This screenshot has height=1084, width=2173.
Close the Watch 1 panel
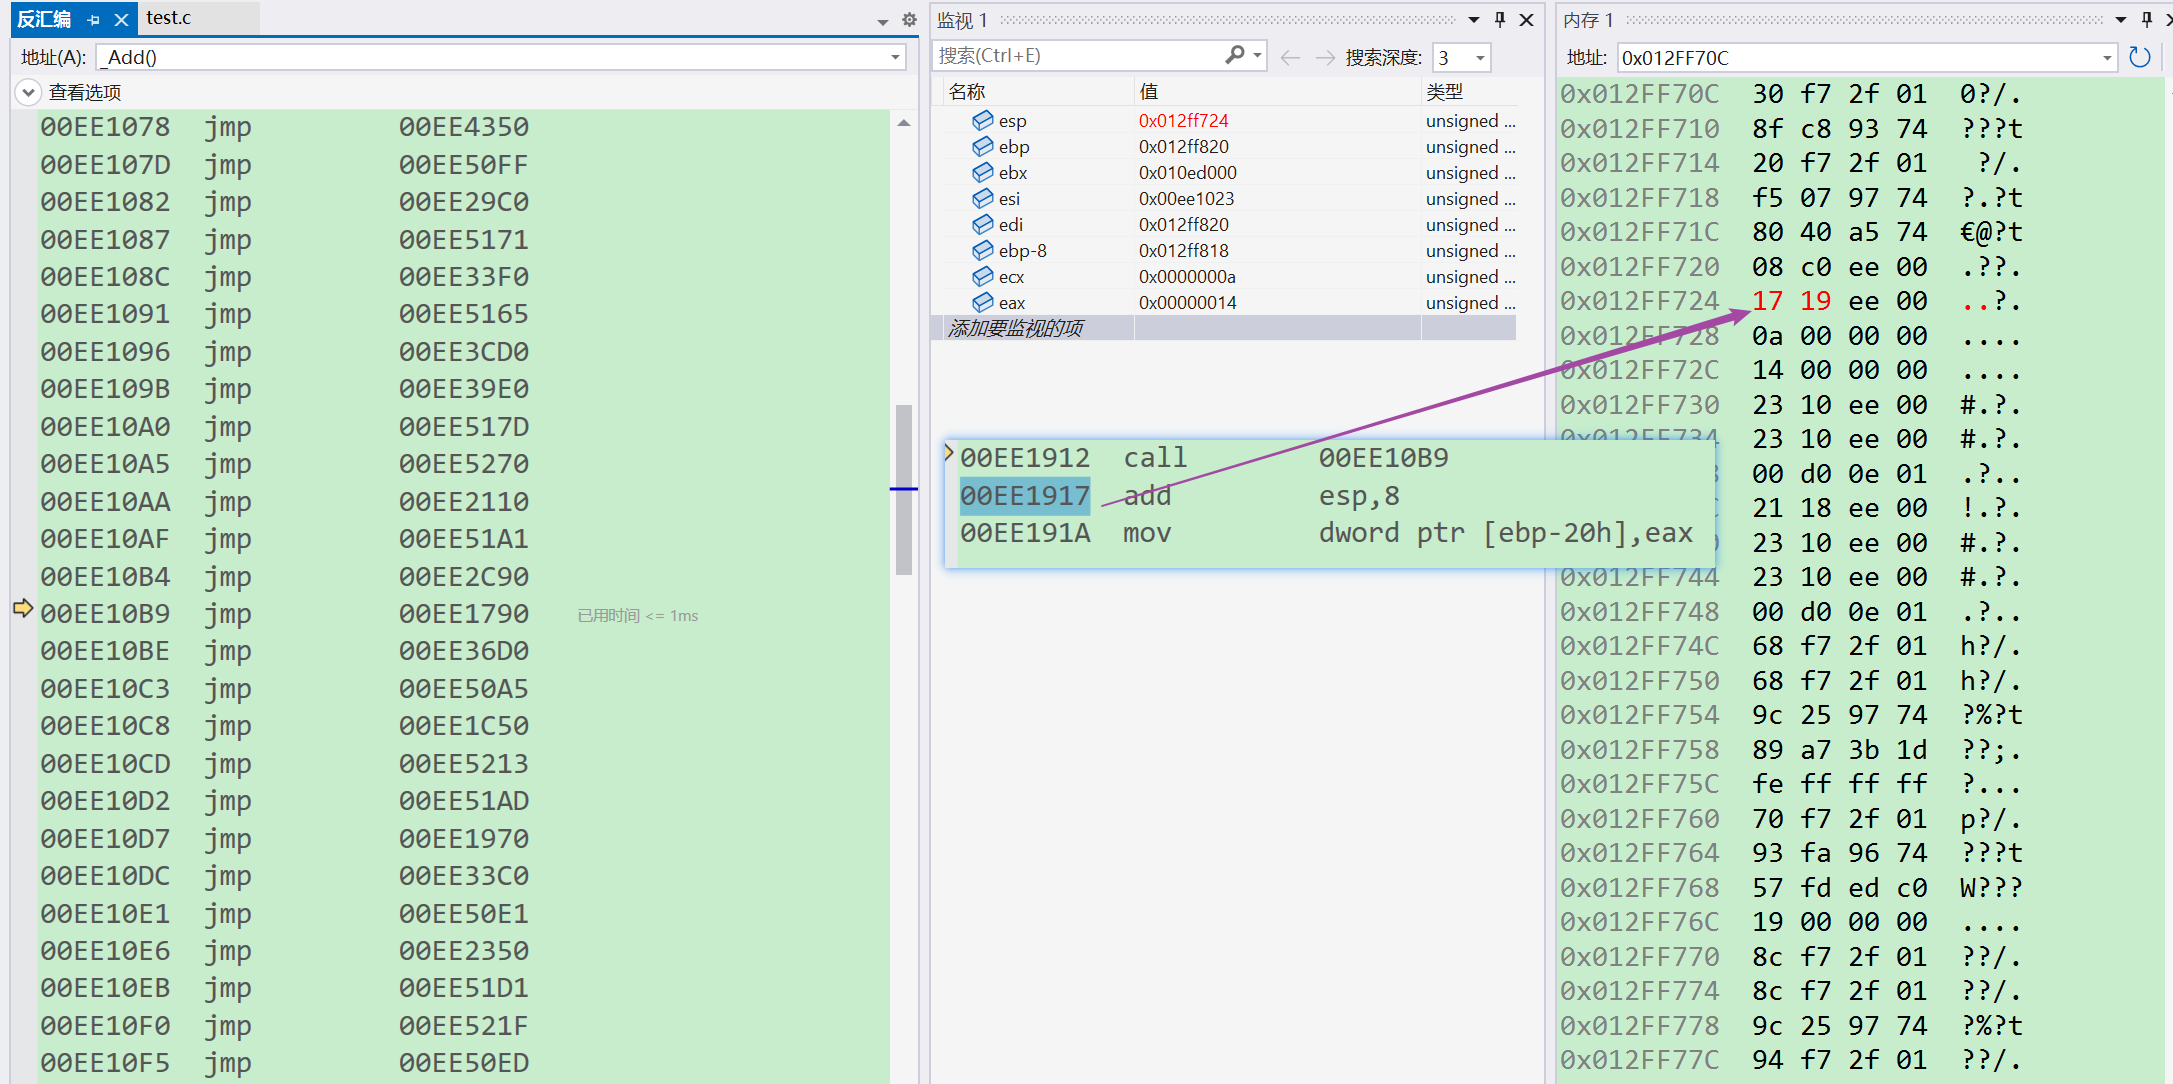click(1527, 19)
